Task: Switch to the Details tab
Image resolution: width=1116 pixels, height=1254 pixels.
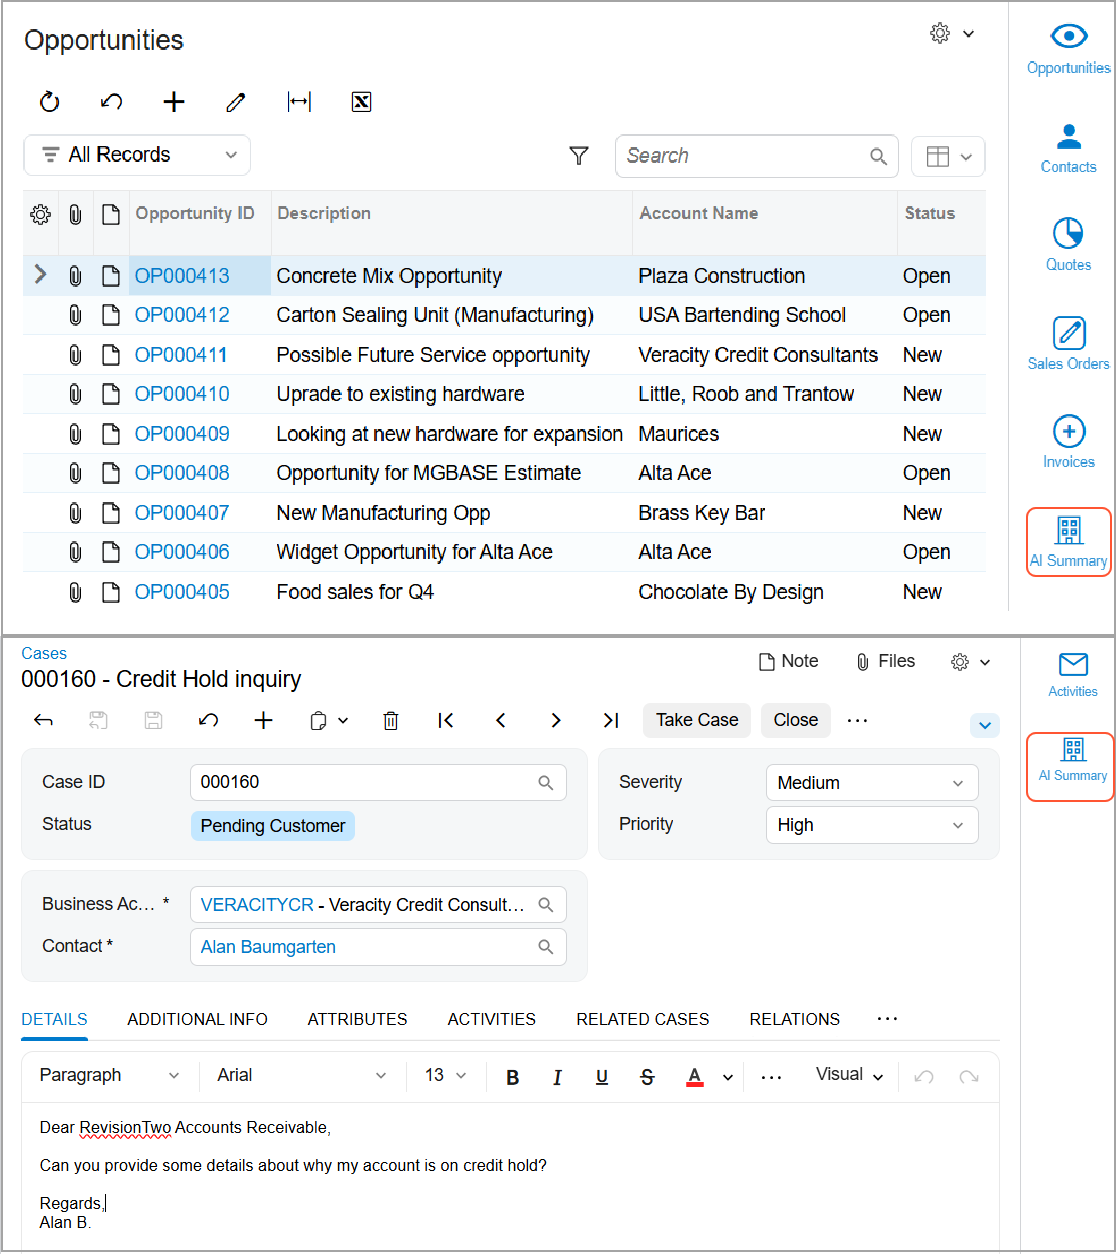Action: pyautogui.click(x=54, y=1019)
